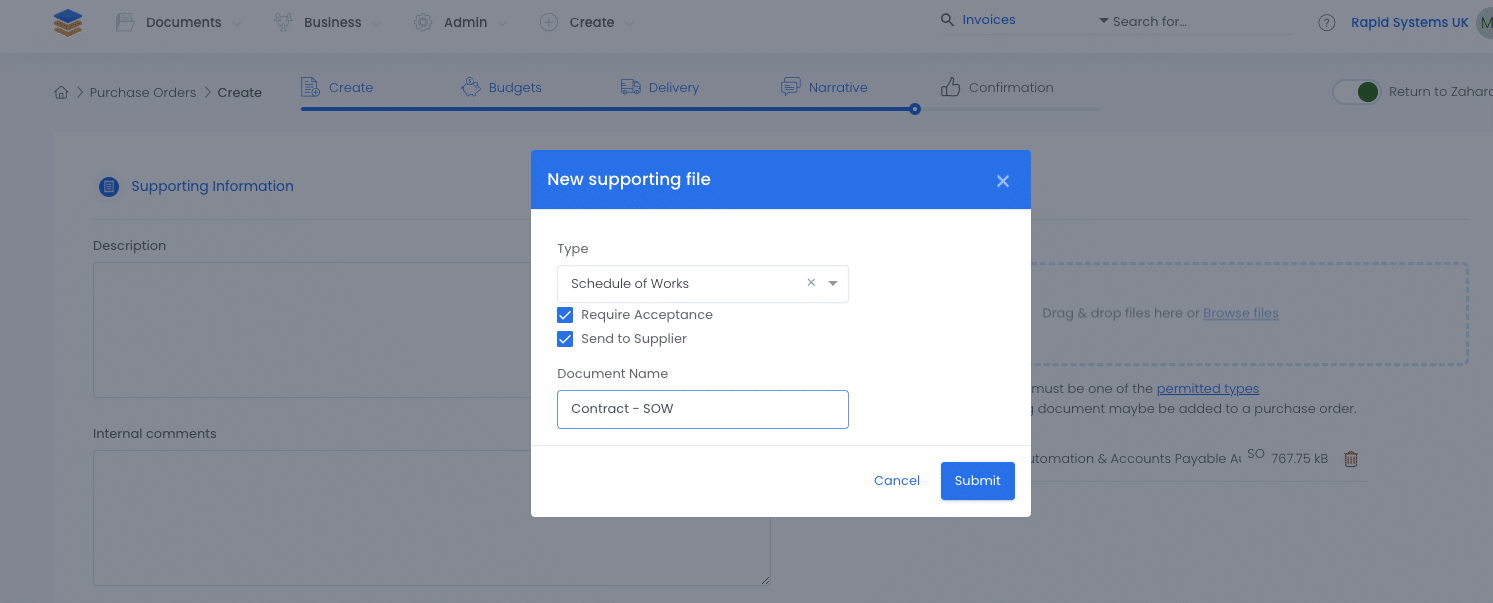
Task: Click the Confirmation thumbs-up icon
Action: [951, 87]
